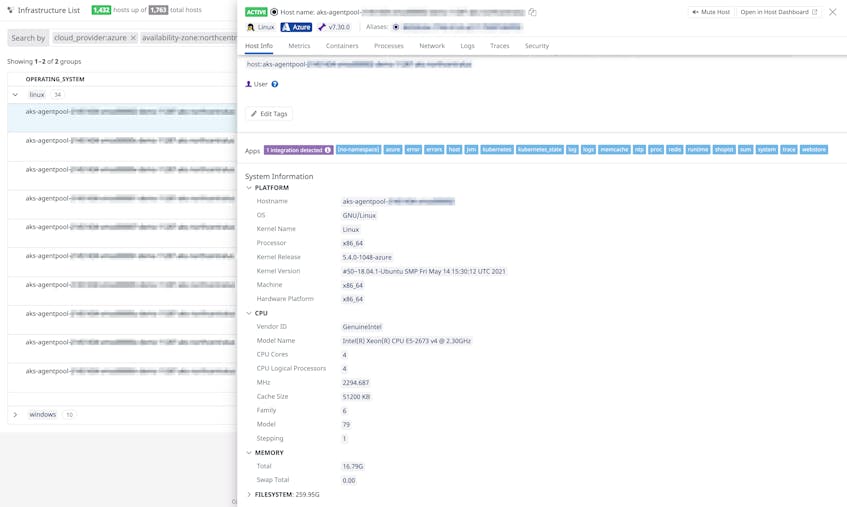Expand the FILESYSTEM section
Viewport: 847px width, 507px height.
[249, 495]
